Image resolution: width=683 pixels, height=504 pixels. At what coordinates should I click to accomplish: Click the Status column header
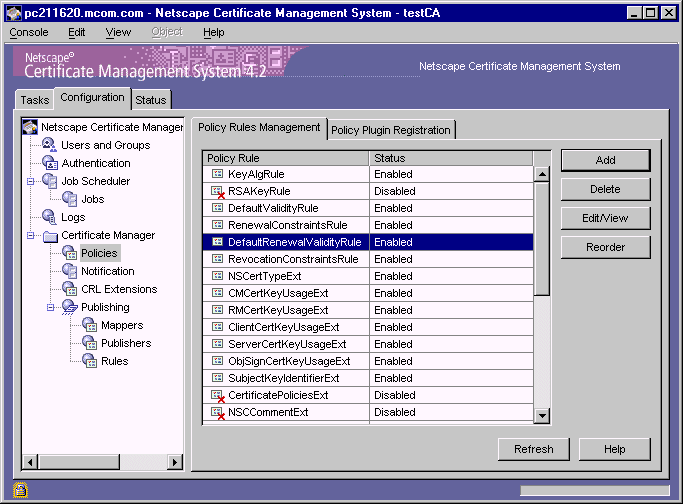(451, 158)
